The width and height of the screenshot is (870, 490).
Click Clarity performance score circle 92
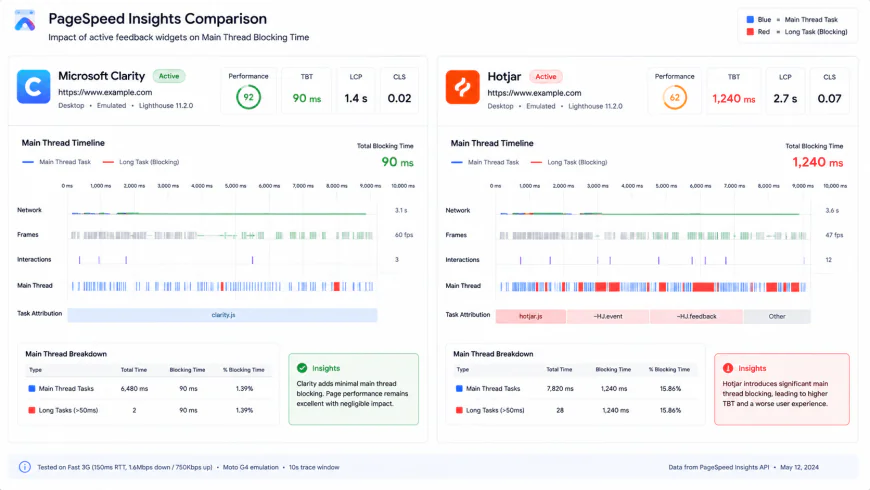coord(248,97)
